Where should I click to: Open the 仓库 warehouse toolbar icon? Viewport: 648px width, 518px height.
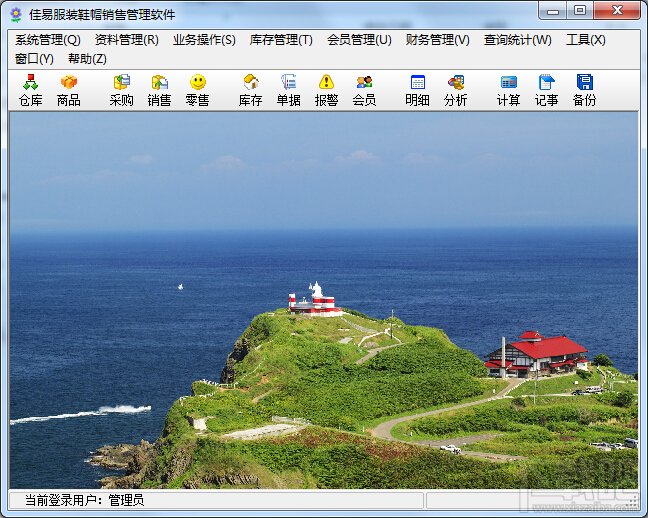[31, 91]
